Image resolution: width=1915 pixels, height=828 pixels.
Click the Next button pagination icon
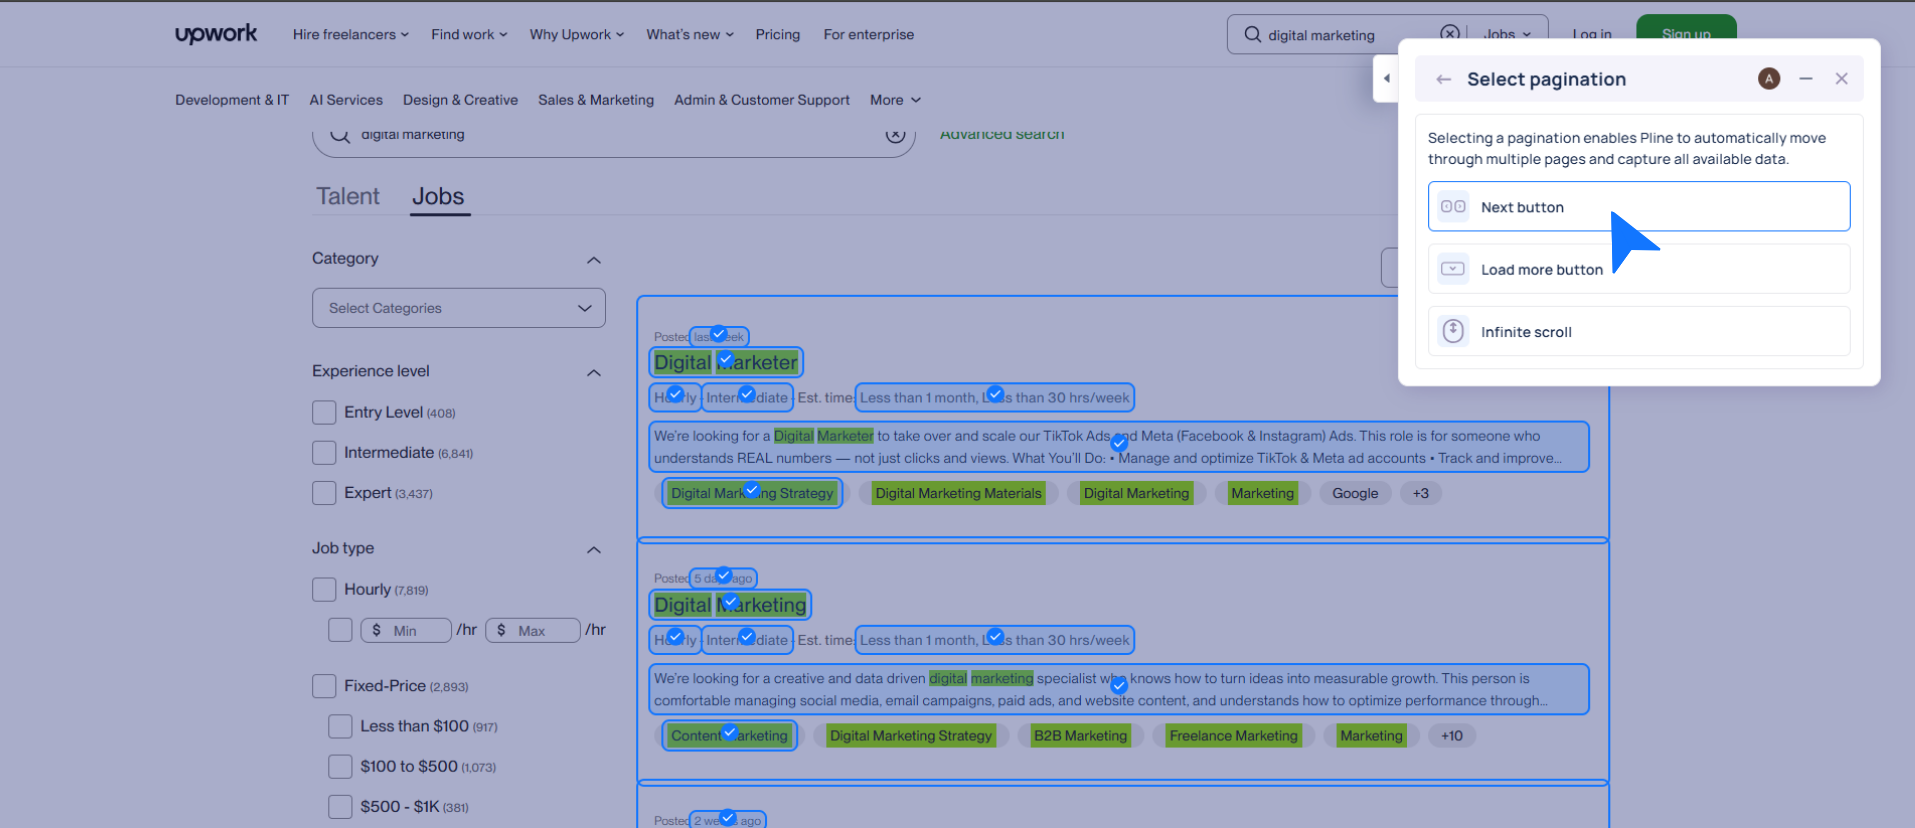click(1453, 207)
